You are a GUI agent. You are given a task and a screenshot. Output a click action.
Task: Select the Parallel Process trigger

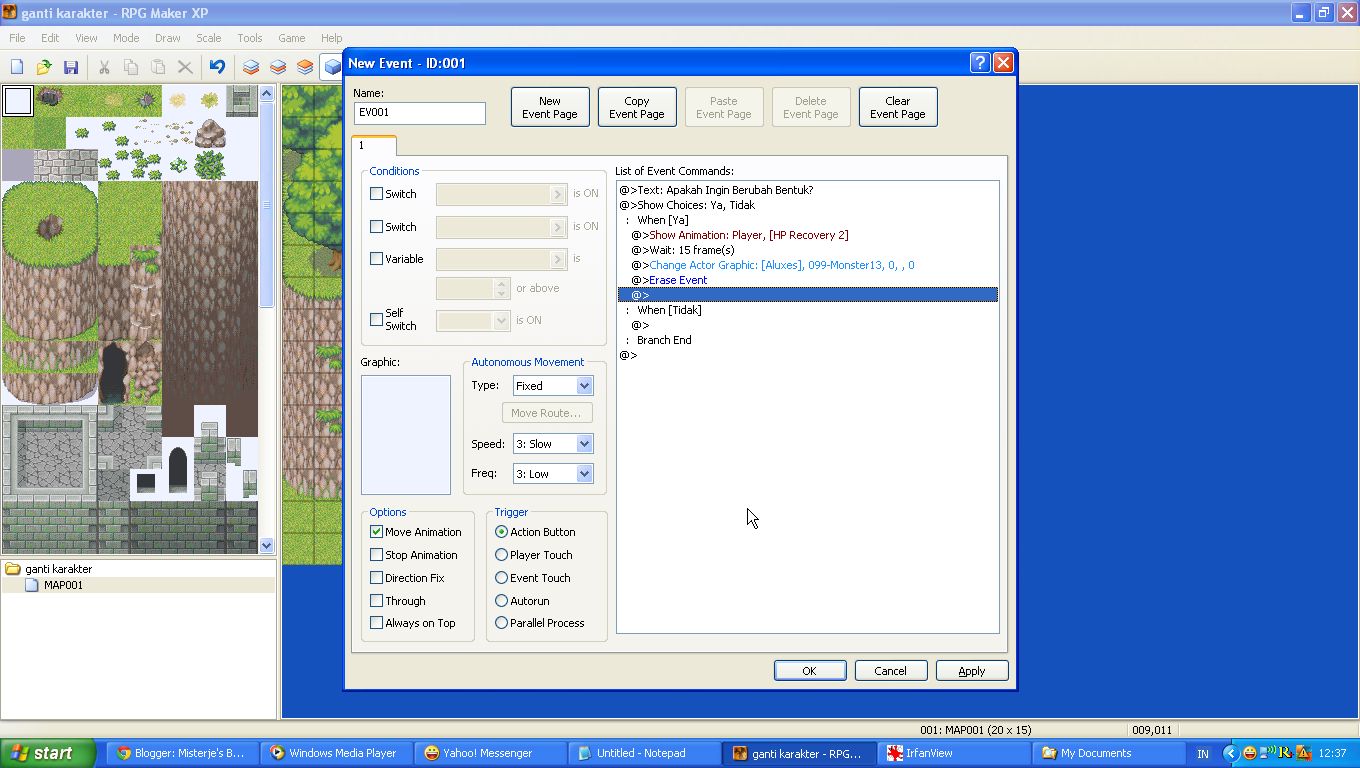click(501, 622)
